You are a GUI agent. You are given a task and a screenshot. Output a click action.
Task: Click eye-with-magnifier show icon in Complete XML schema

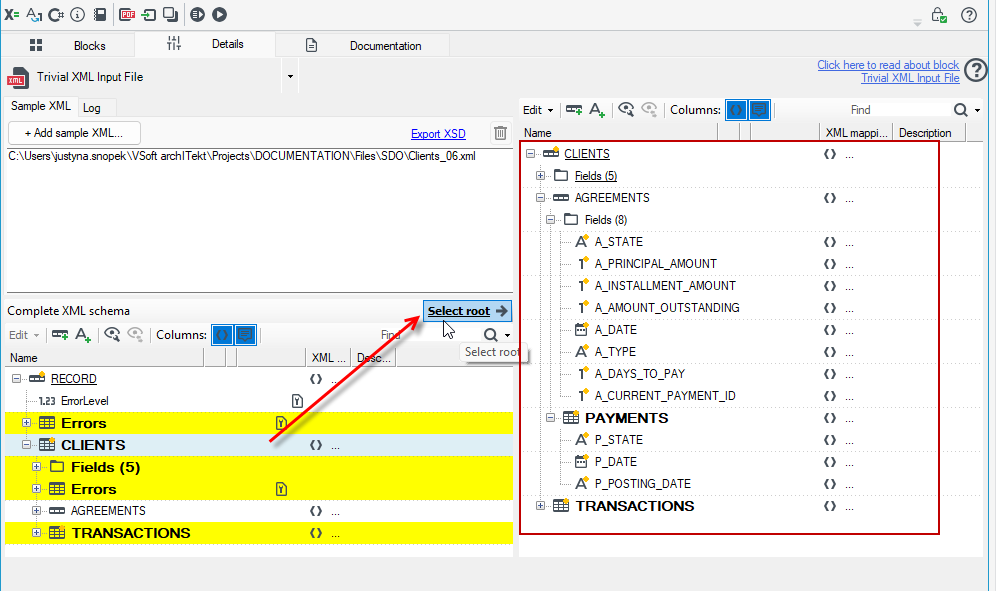[x=112, y=335]
